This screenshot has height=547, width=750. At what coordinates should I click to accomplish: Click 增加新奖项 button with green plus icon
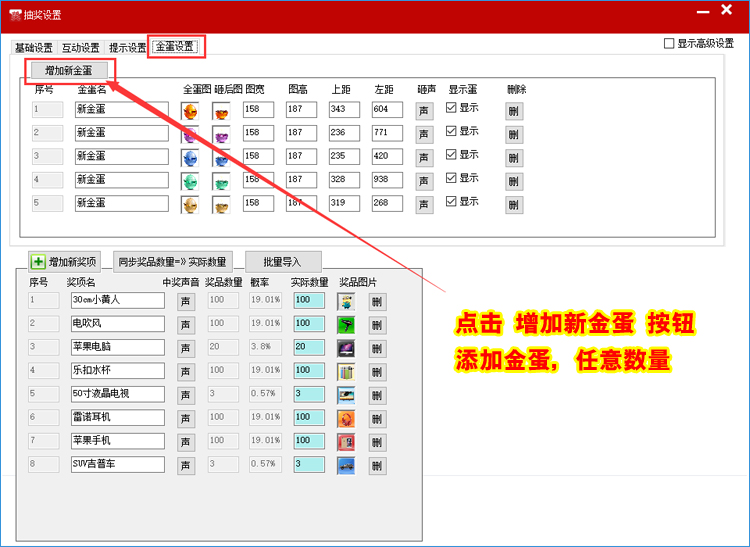coord(65,262)
